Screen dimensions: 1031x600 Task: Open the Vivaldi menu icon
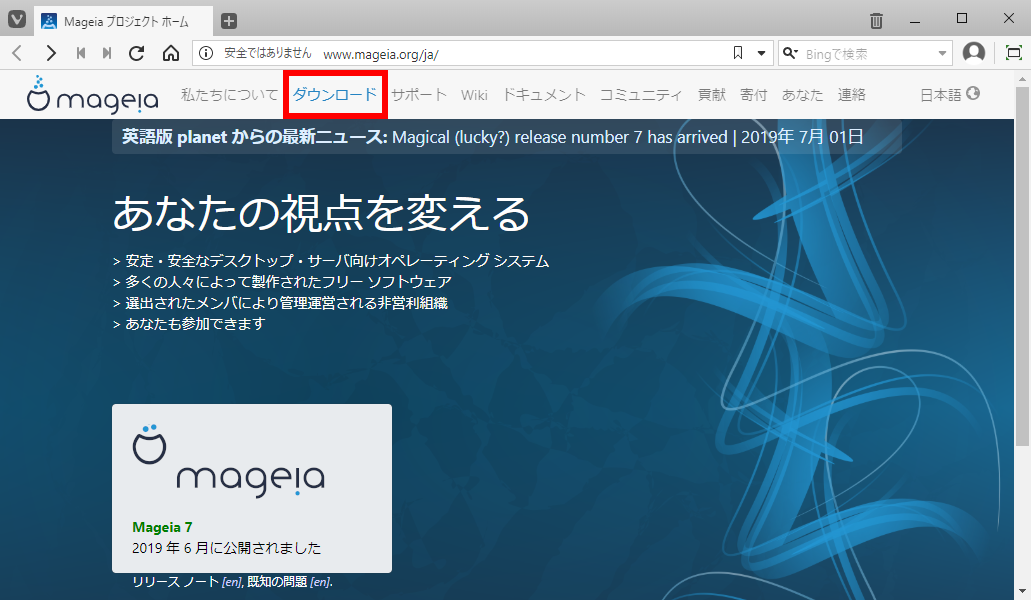coord(16,19)
